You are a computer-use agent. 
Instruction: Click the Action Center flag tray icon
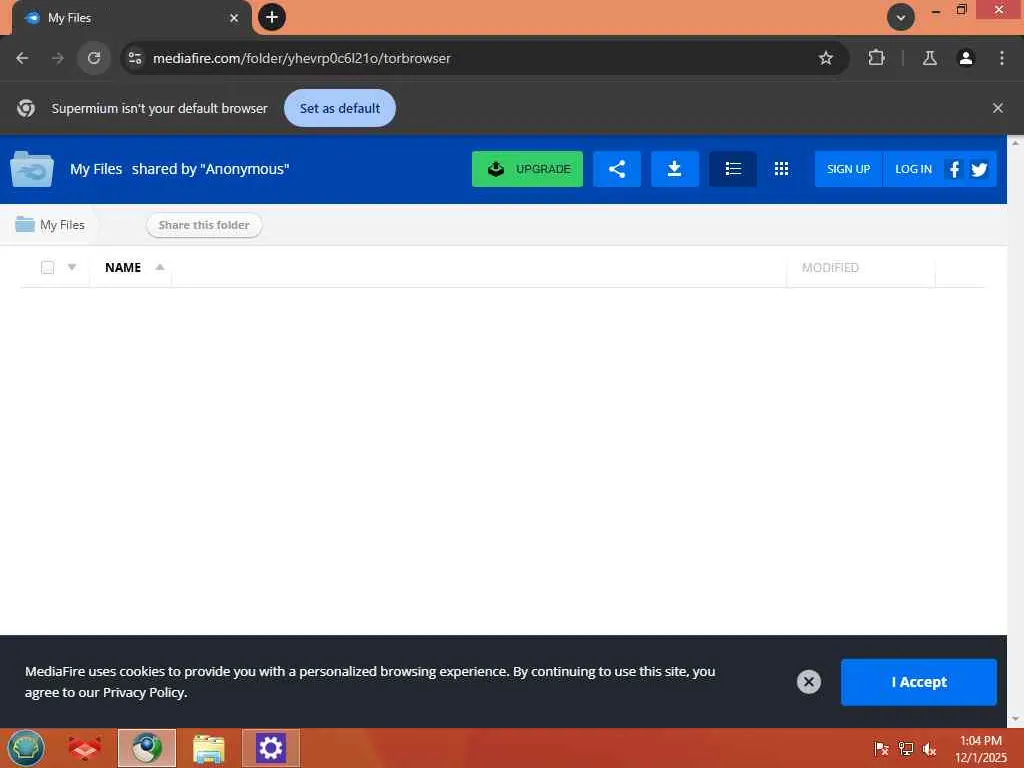(x=881, y=748)
